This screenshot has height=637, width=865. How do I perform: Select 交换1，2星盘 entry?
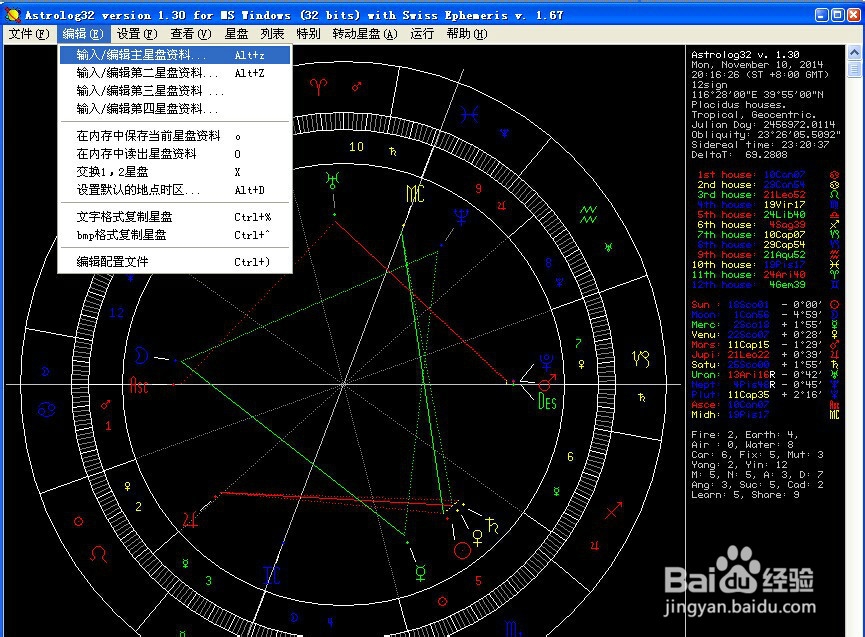[x=175, y=172]
